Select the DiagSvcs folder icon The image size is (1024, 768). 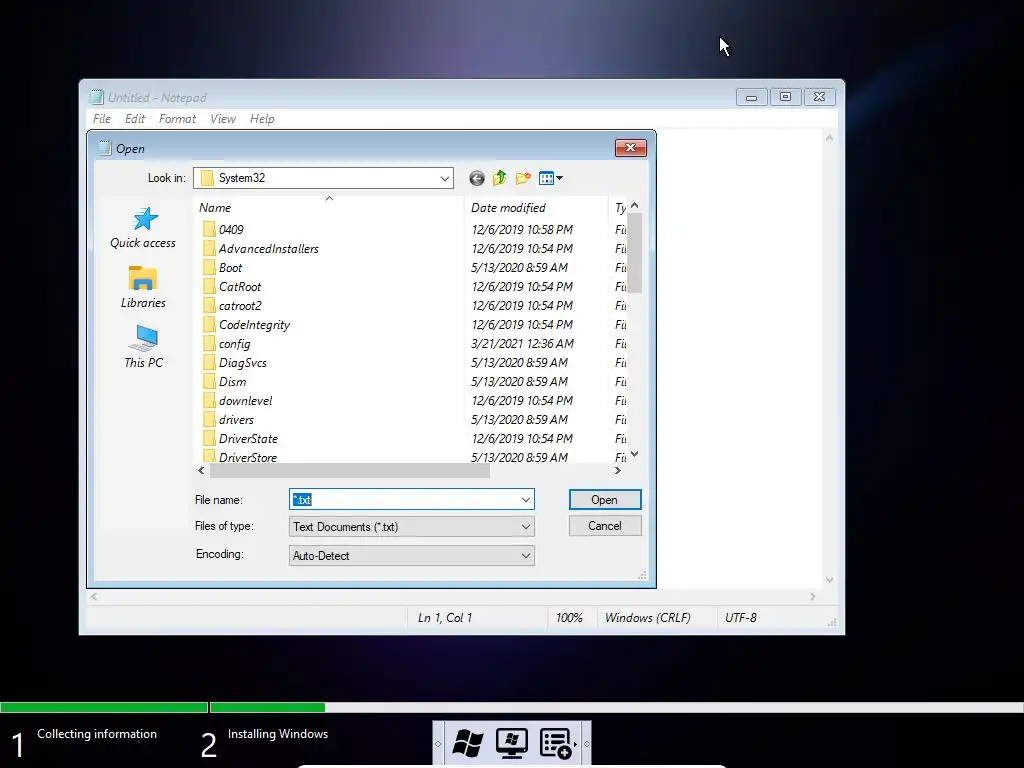point(209,362)
